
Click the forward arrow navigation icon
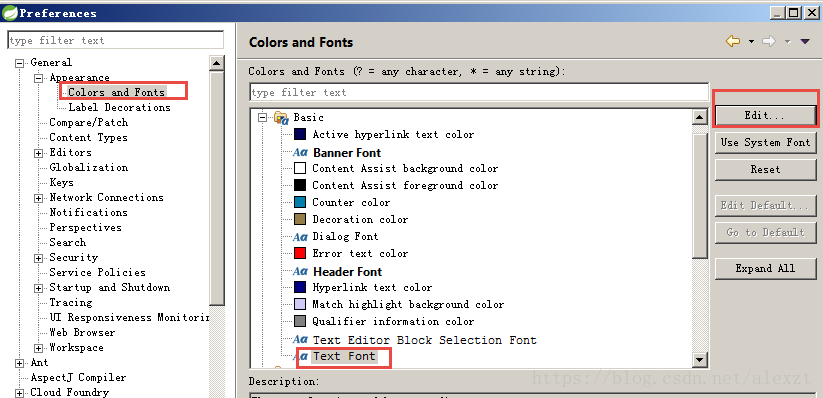pos(769,41)
